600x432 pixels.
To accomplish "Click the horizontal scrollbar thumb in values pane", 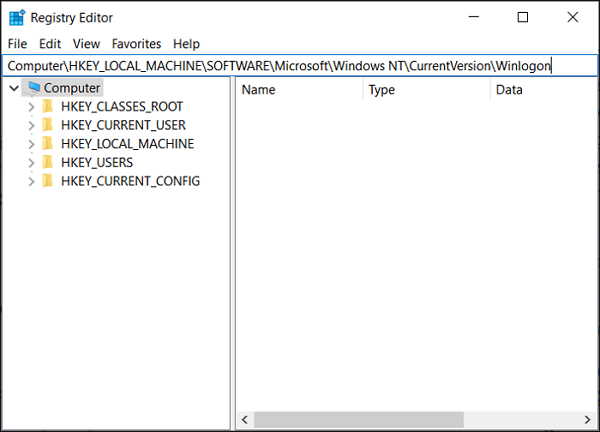I will click(358, 419).
